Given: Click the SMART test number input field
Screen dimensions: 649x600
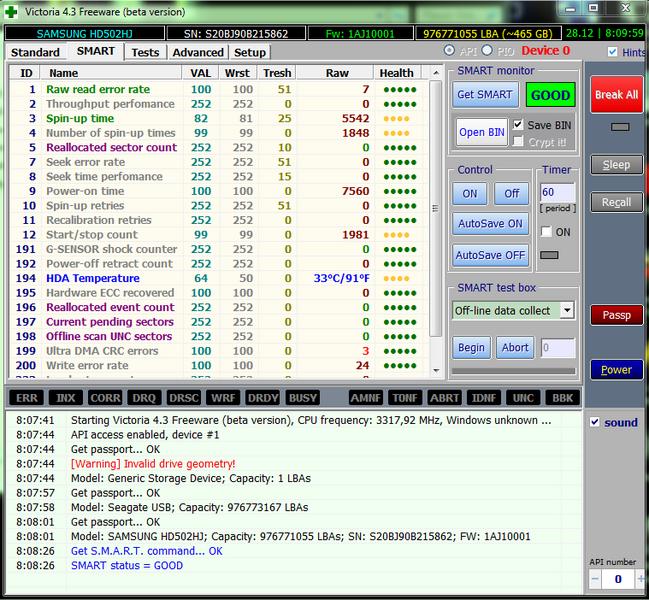Looking at the screenshot, I should tap(558, 348).
